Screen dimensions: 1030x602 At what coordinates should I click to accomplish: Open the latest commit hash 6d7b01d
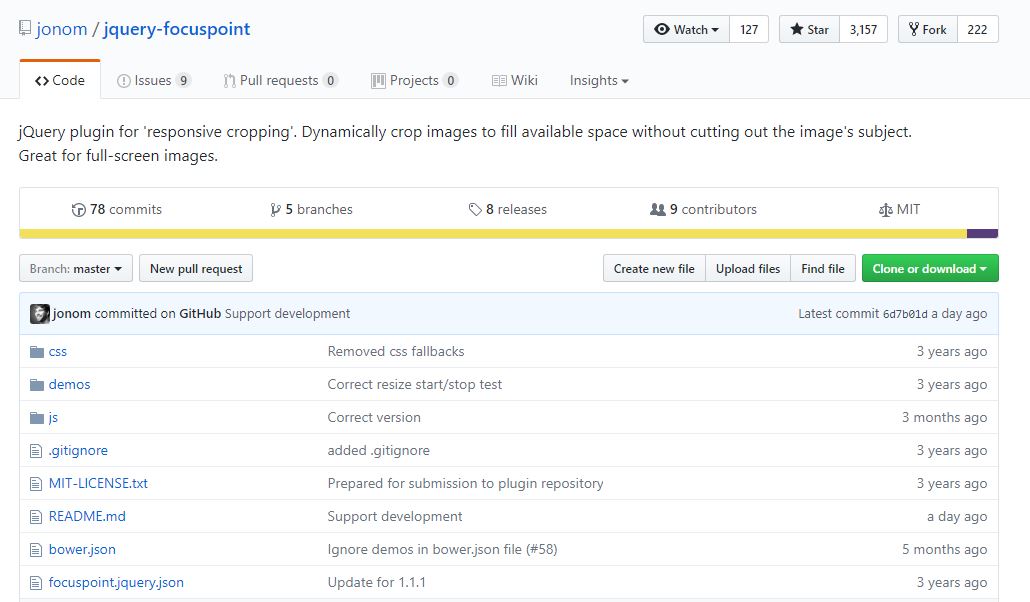tap(905, 314)
